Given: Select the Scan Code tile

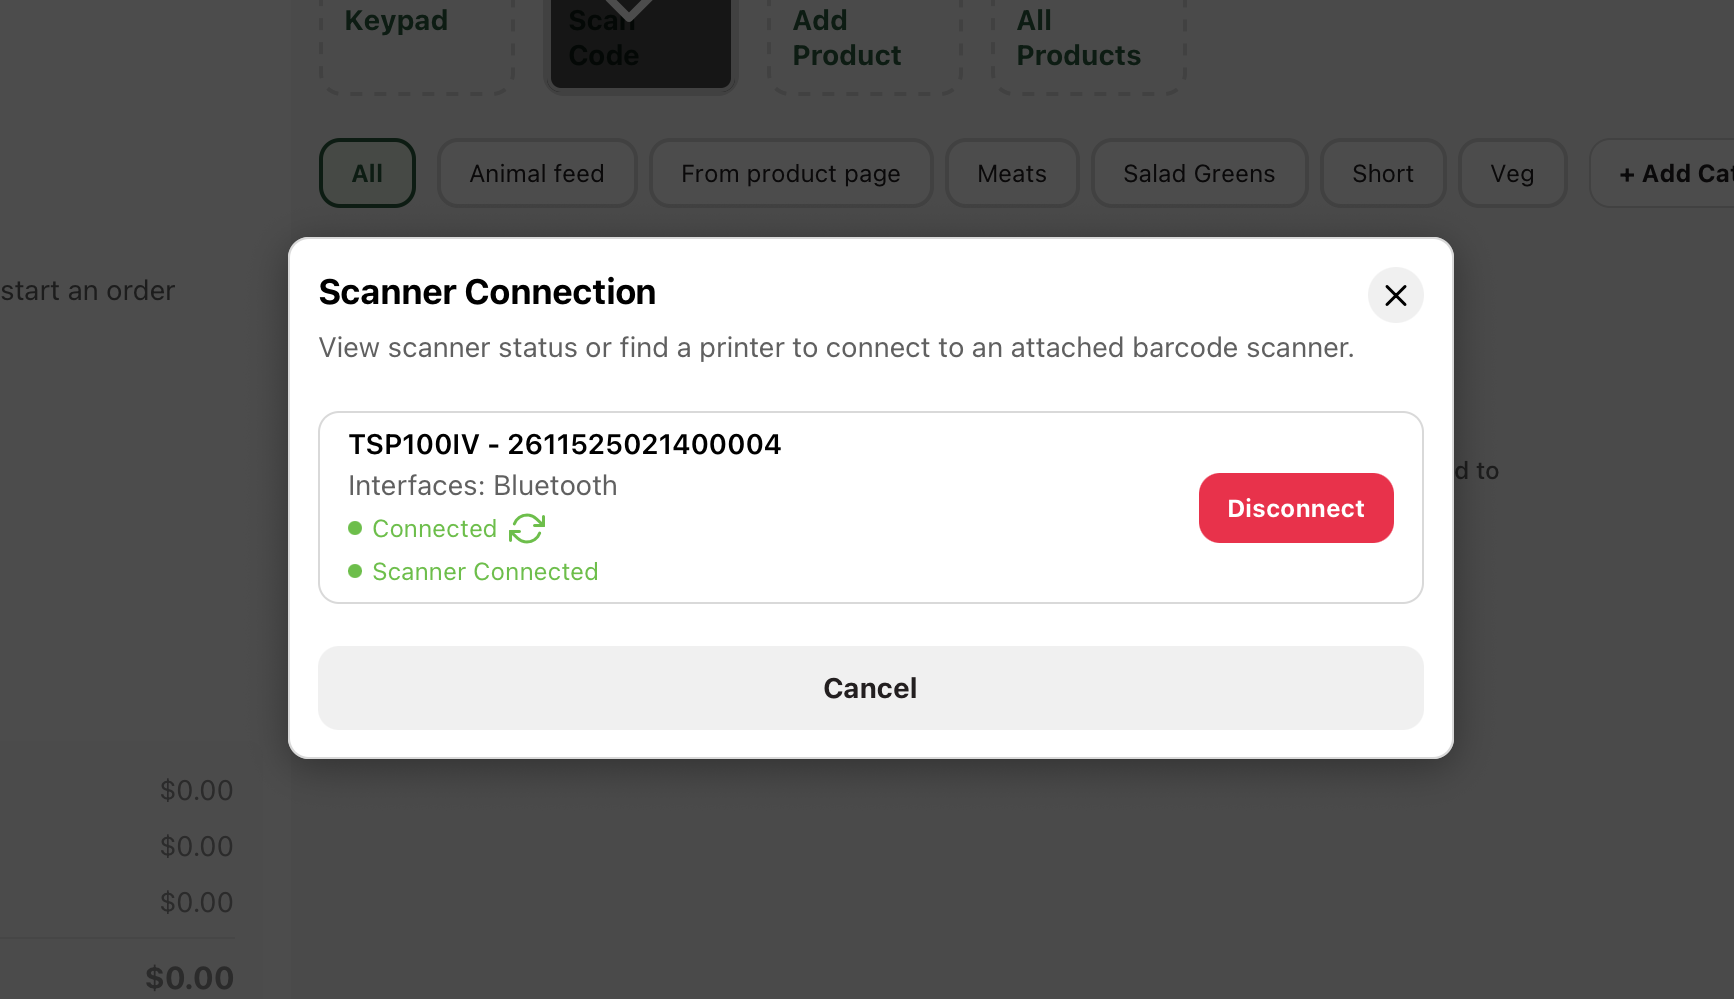Looking at the screenshot, I should point(640,40).
